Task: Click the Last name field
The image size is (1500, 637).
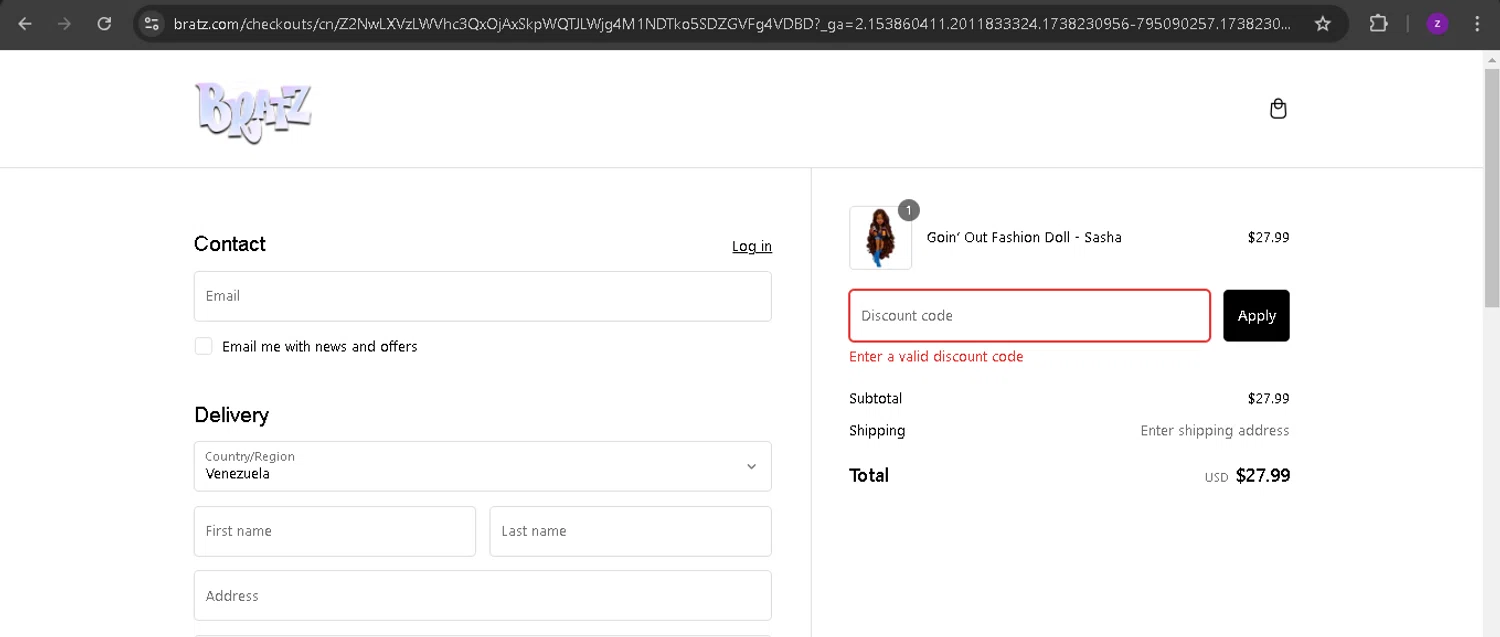Action: [631, 531]
